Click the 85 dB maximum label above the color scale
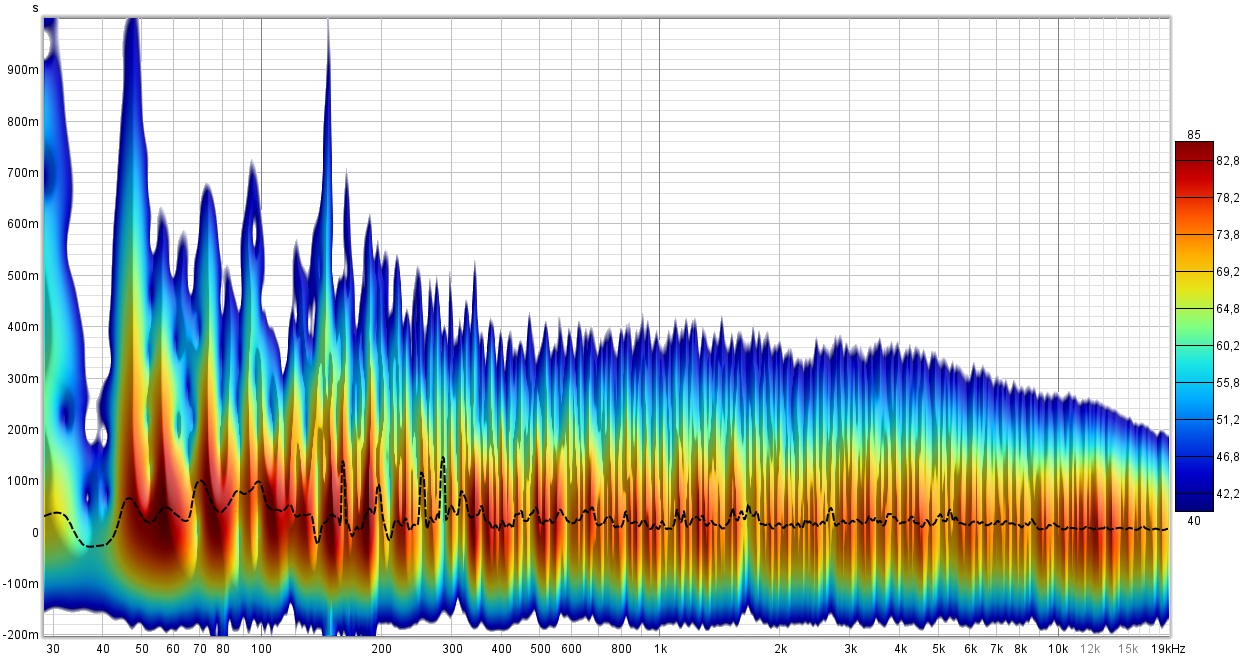 pyautogui.click(x=1193, y=135)
